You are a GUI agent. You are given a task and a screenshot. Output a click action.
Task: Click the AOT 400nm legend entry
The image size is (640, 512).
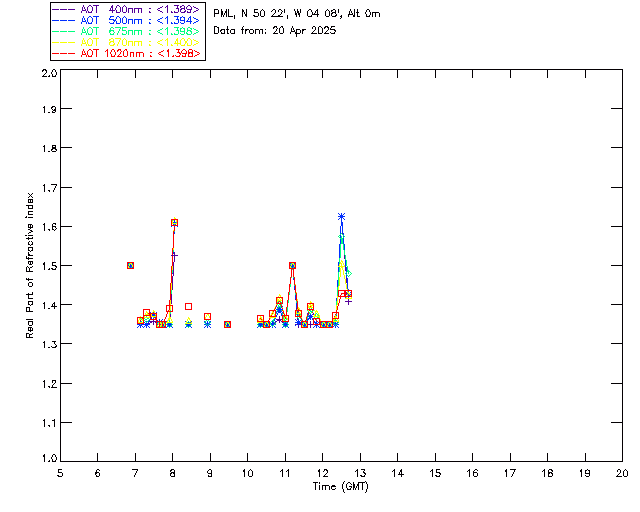tap(126, 9)
